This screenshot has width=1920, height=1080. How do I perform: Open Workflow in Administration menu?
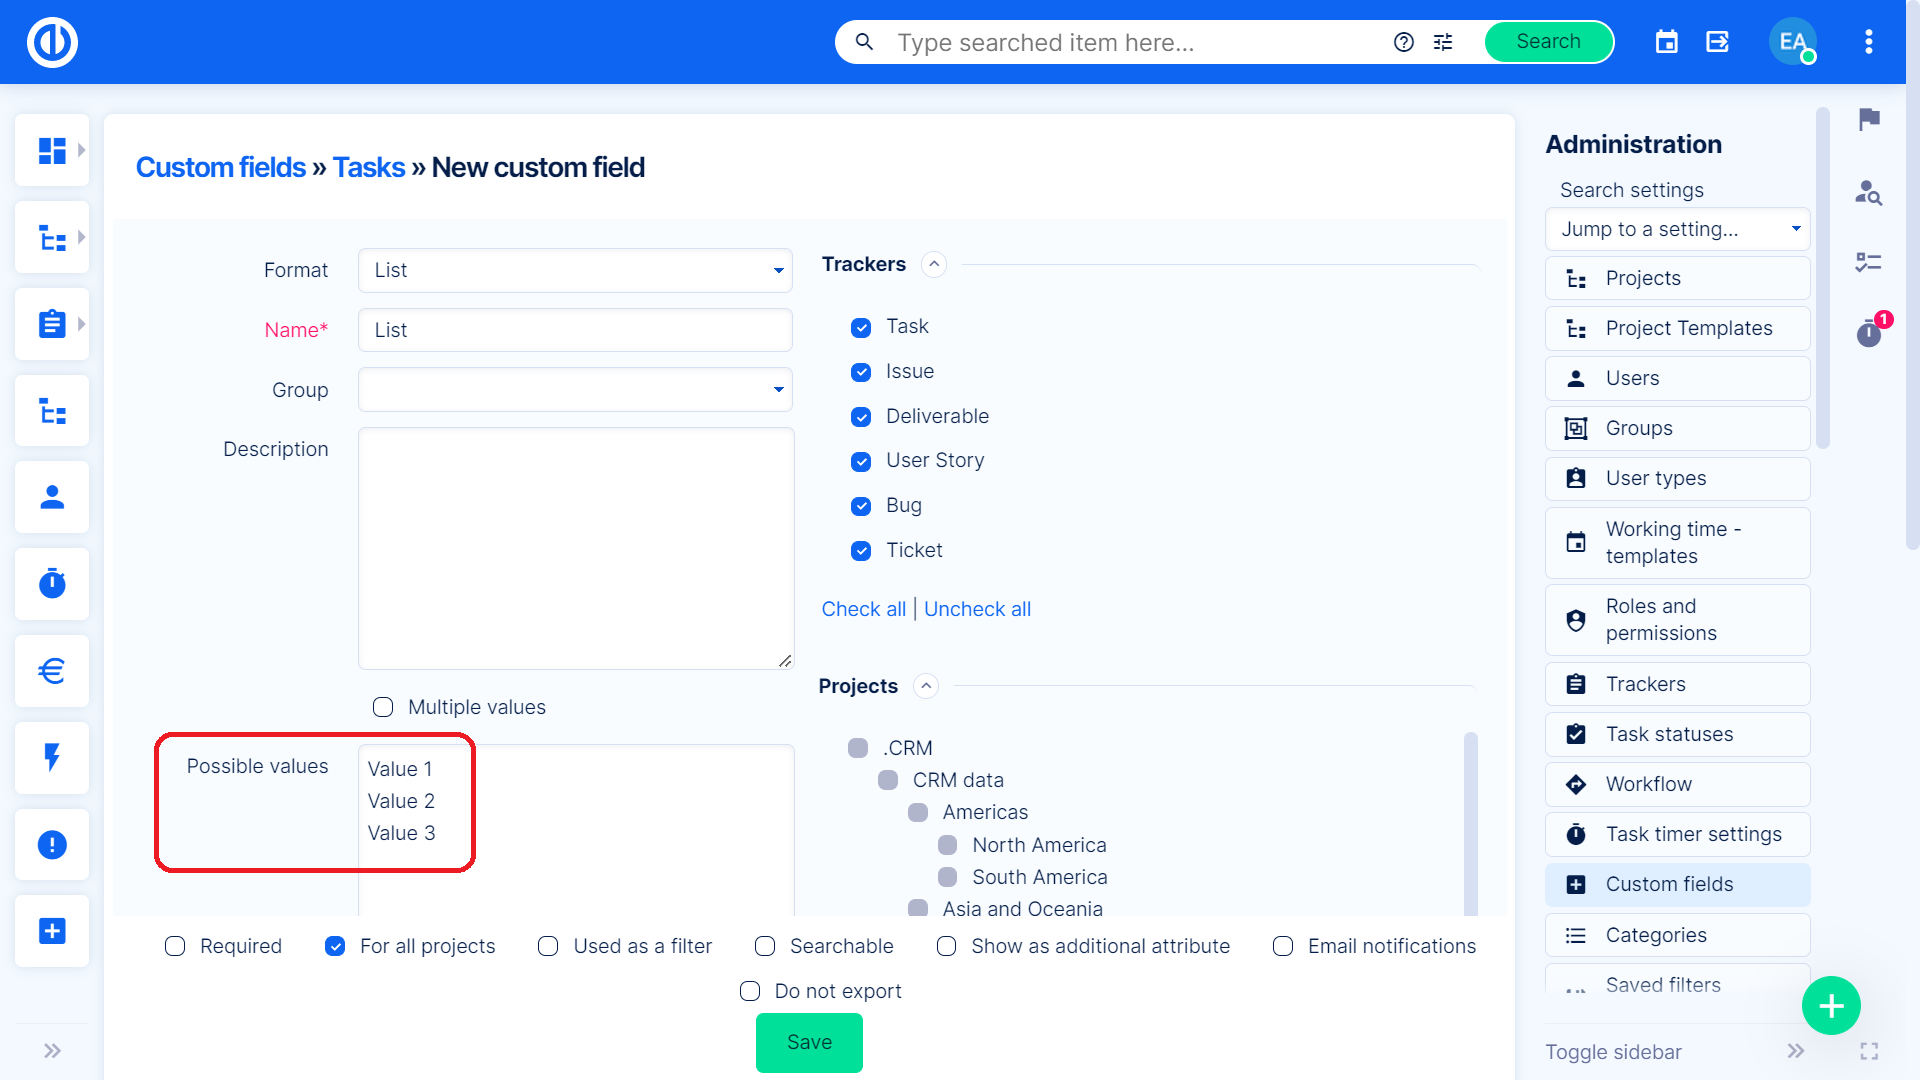click(1678, 784)
